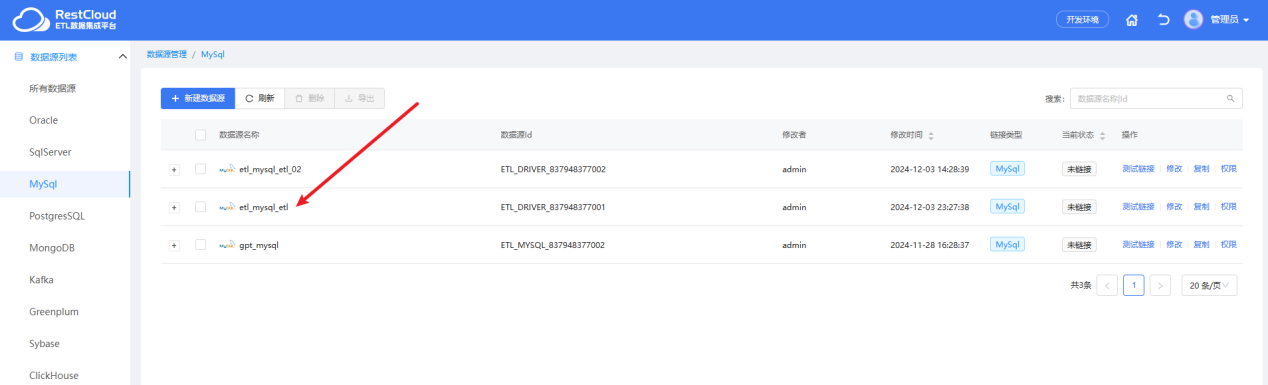This screenshot has height=385, width=1268.
Task: Click 测试链接 for etl_mysql_etl_02
Action: (1138, 169)
